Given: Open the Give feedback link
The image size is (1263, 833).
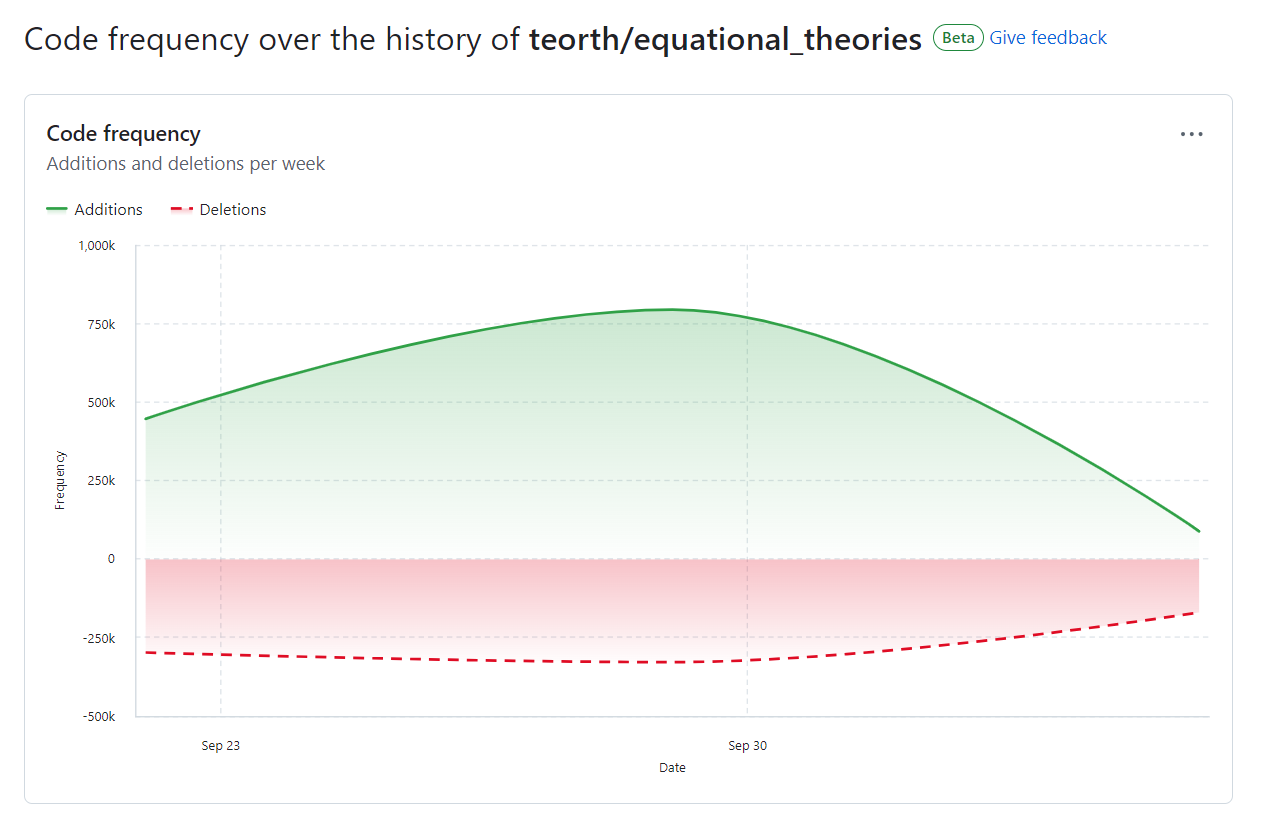Looking at the screenshot, I should pos(1048,38).
